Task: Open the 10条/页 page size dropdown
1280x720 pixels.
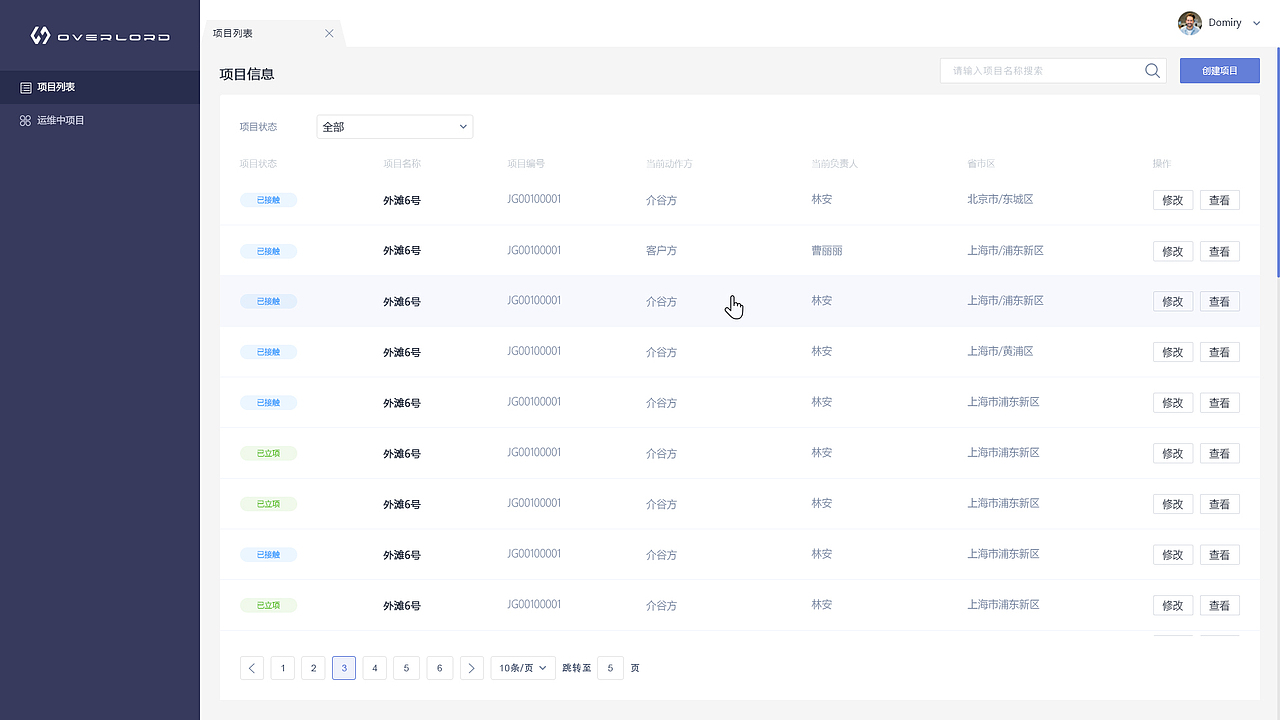Action: point(522,667)
